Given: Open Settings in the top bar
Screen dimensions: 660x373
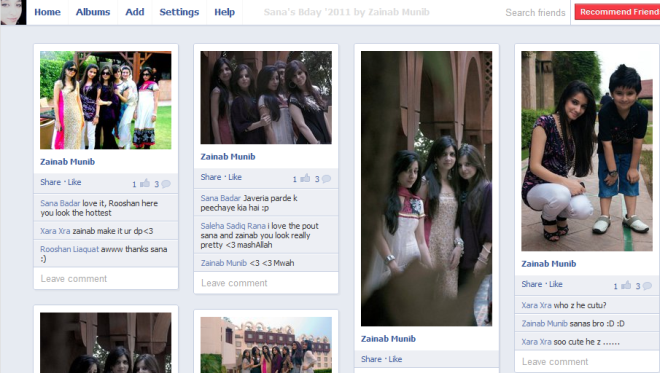Looking at the screenshot, I should click(179, 12).
